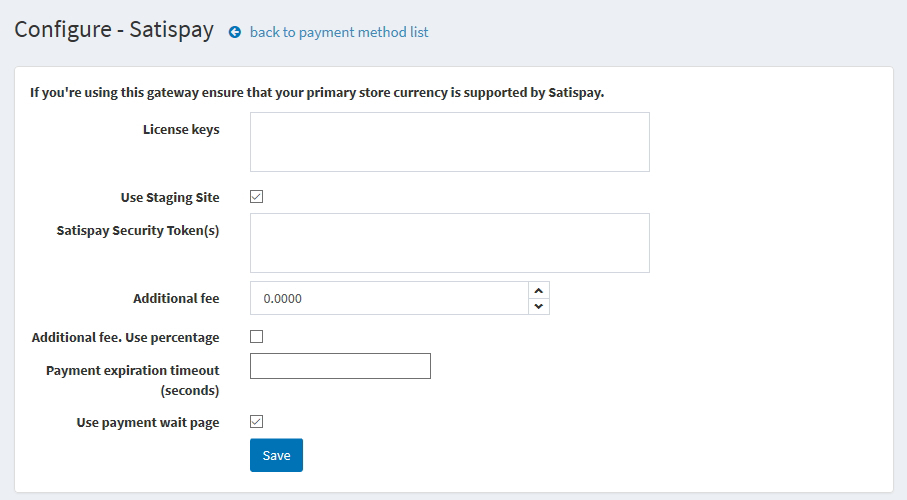Click the Additional fee label
Image resolution: width=907 pixels, height=500 pixels.
click(x=176, y=299)
